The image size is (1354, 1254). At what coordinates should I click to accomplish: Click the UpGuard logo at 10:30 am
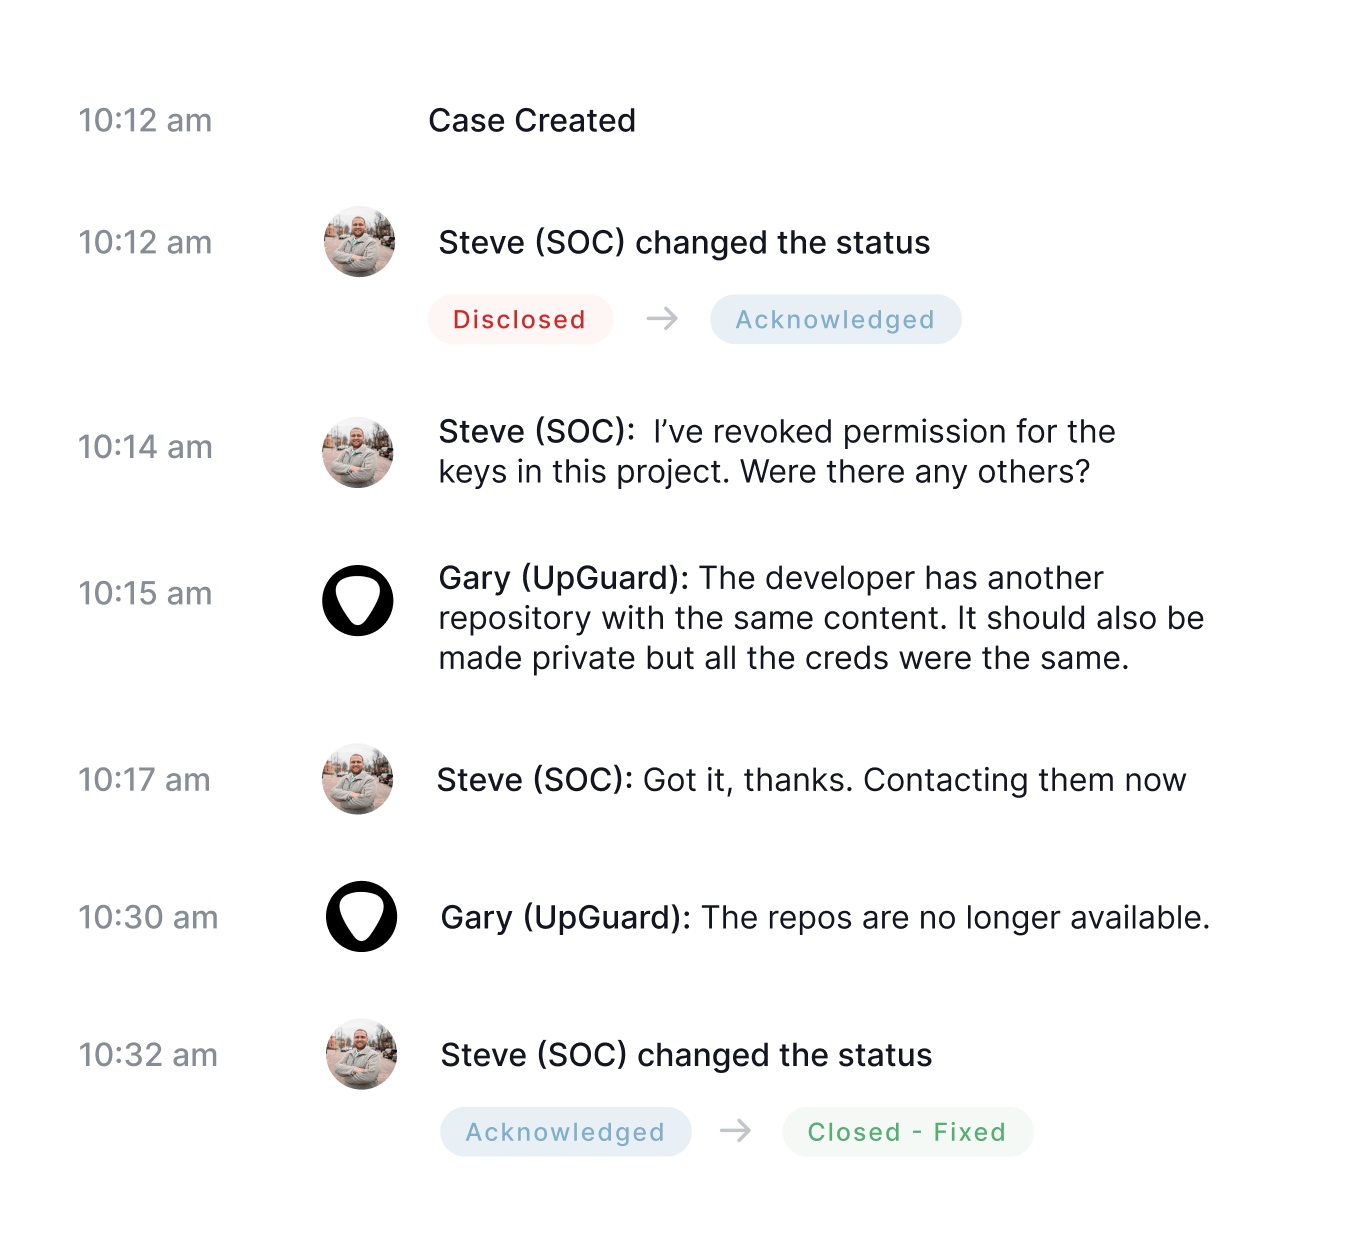tap(361, 916)
